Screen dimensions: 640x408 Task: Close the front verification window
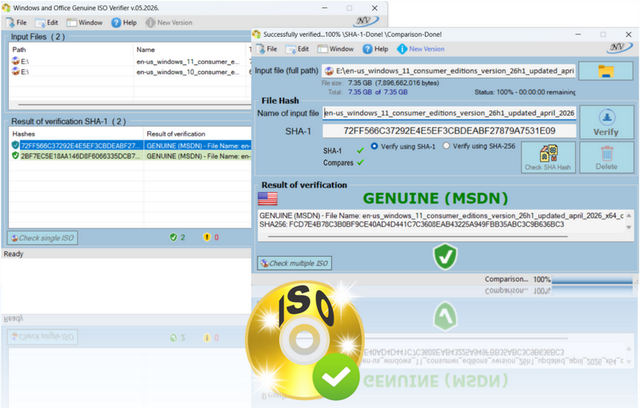tap(629, 34)
